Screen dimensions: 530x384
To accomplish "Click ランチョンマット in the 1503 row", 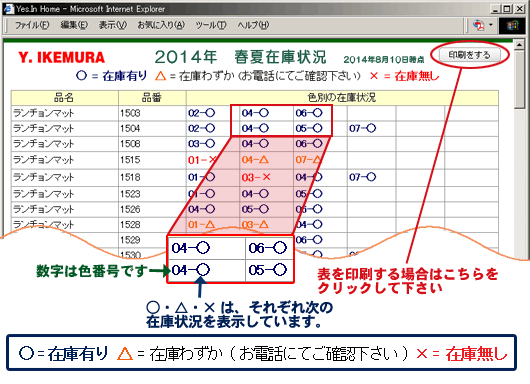I will (x=43, y=113).
